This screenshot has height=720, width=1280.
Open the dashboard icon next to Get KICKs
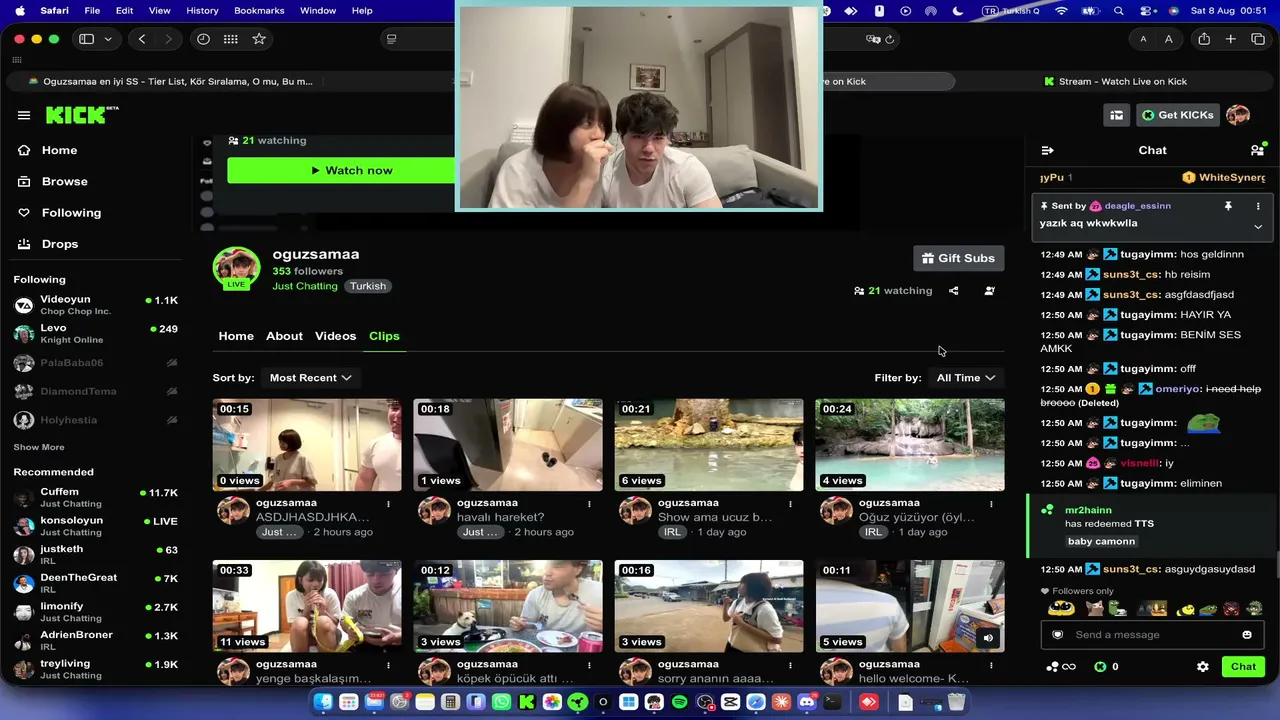pos(1117,115)
